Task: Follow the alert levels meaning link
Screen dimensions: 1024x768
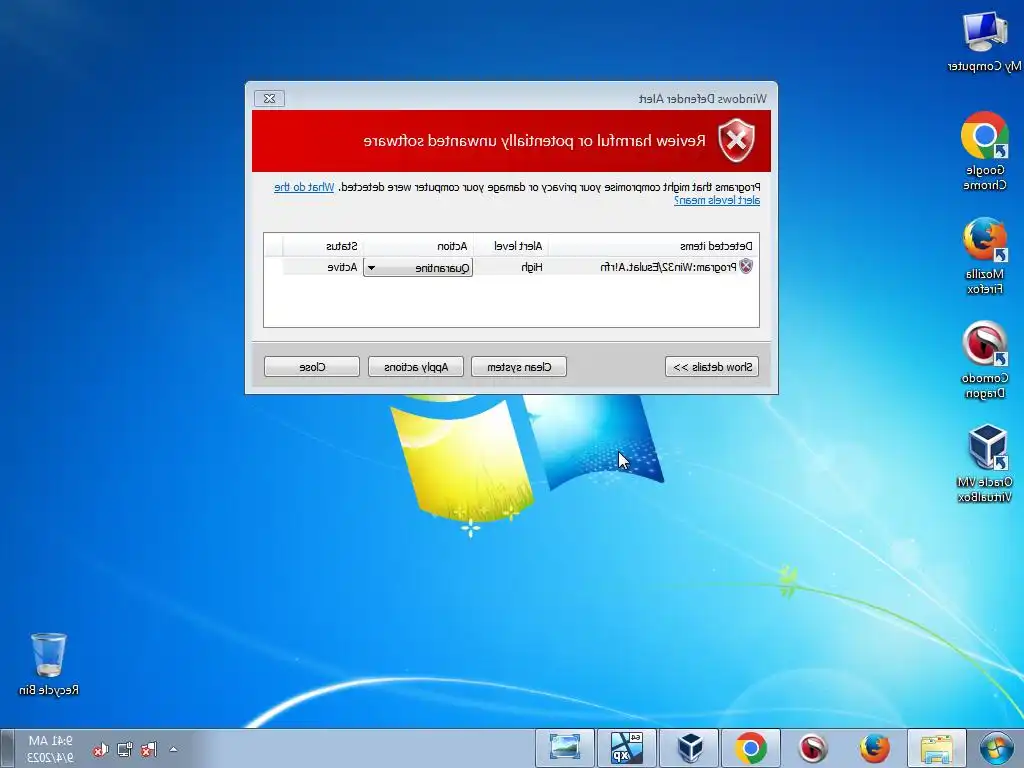Action: click(x=716, y=200)
